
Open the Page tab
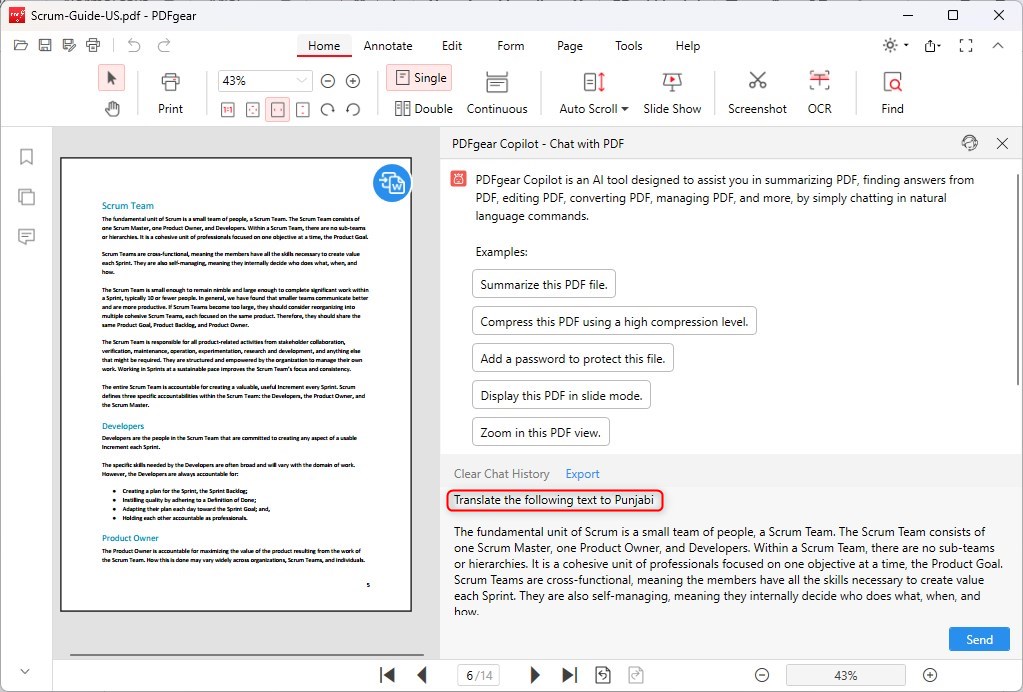(570, 46)
